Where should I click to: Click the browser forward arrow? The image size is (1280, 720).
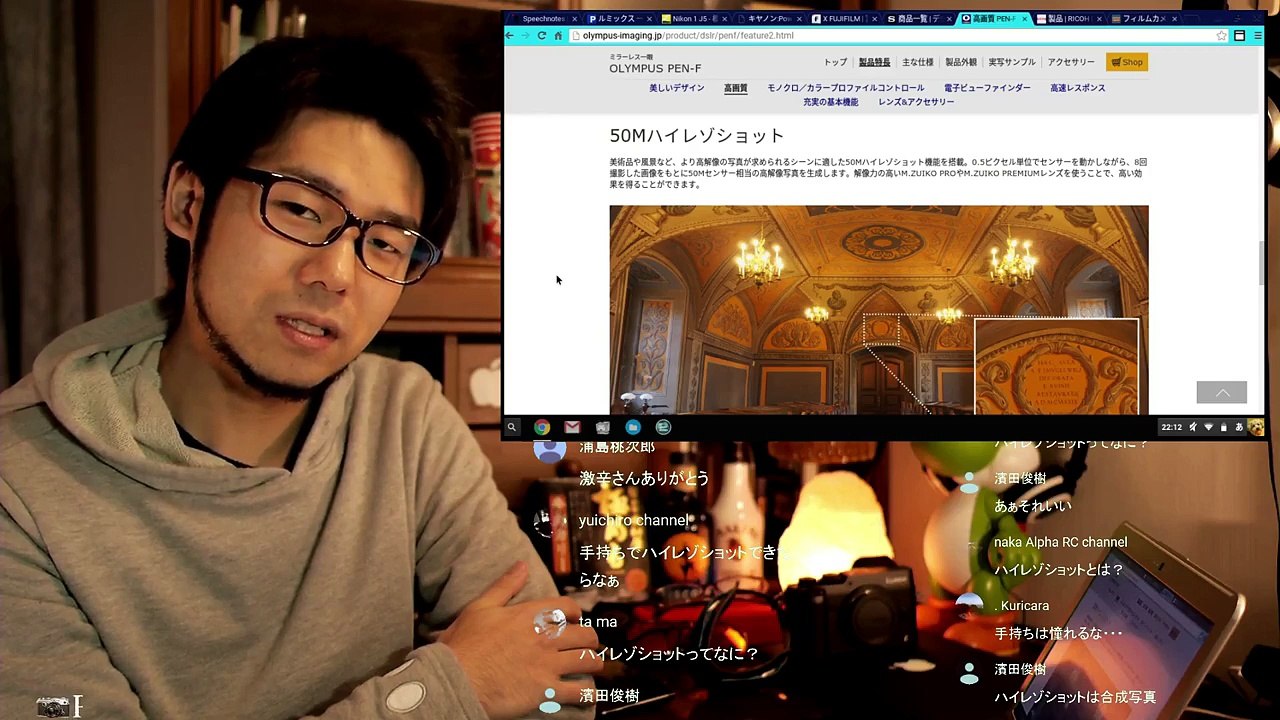pyautogui.click(x=525, y=35)
